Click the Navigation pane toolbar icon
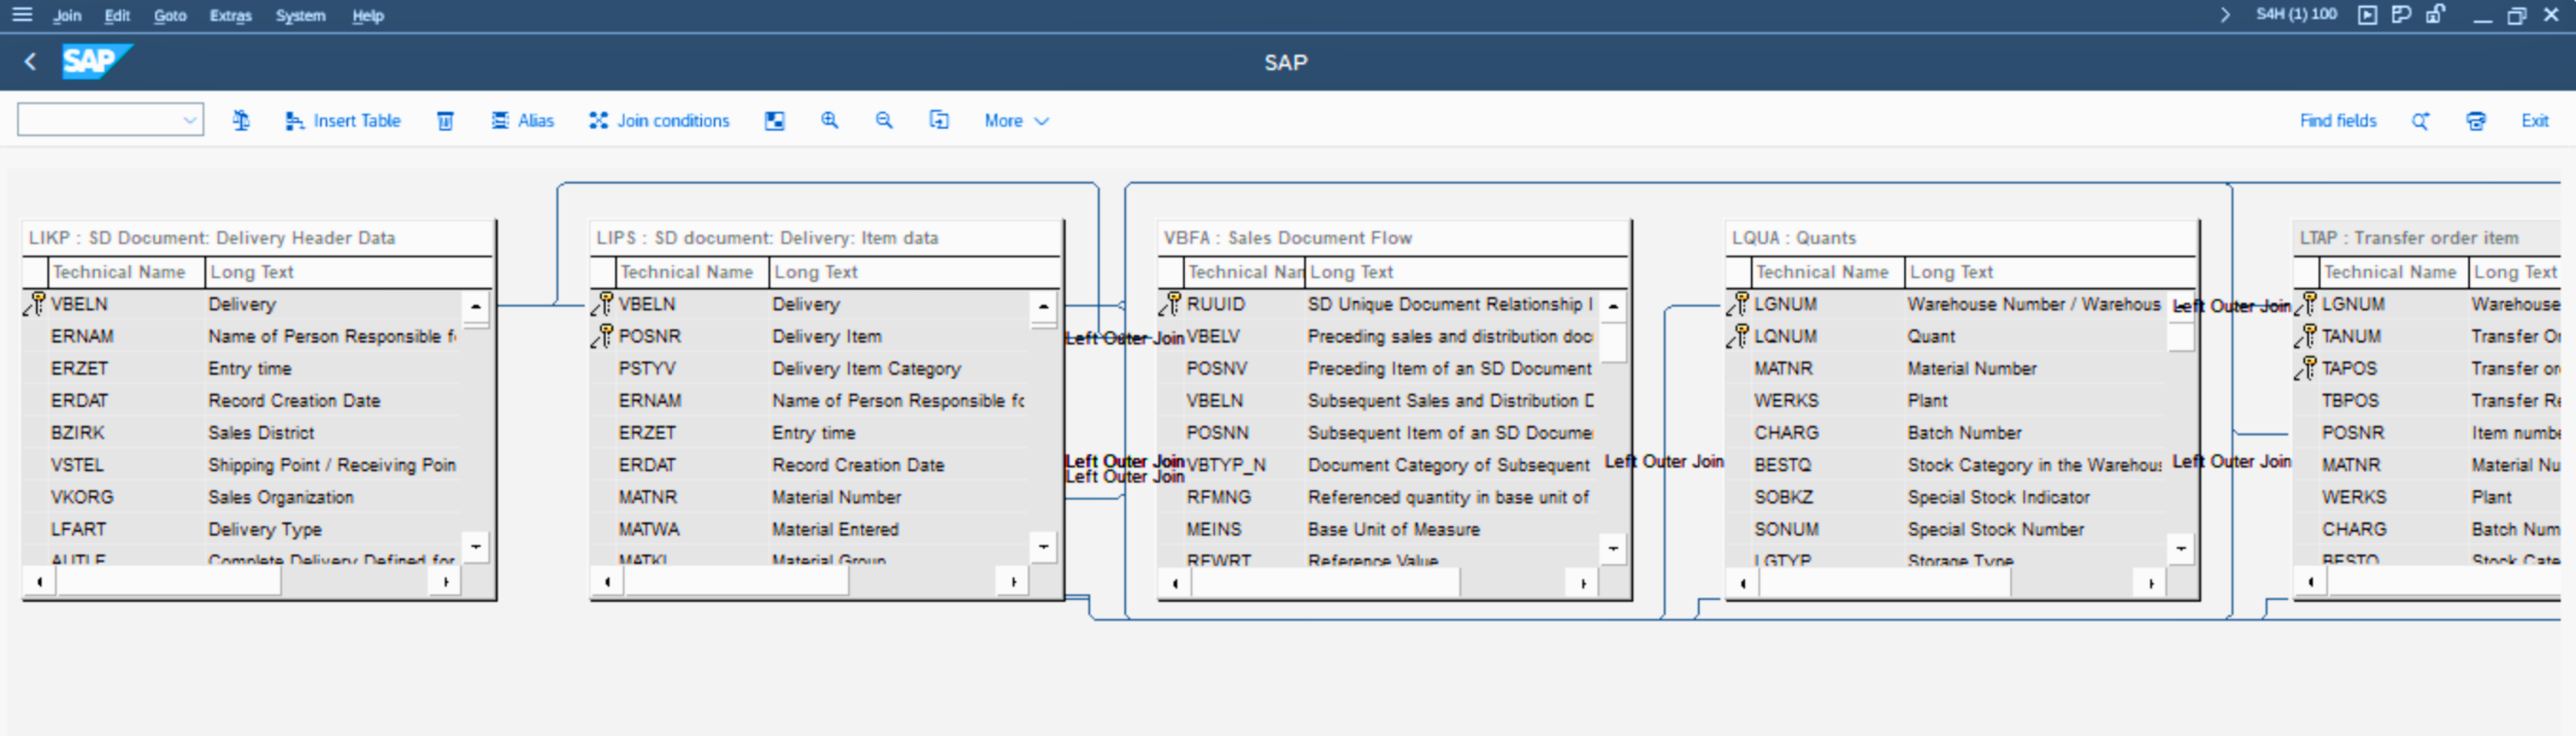2576x736 pixels. pos(774,121)
